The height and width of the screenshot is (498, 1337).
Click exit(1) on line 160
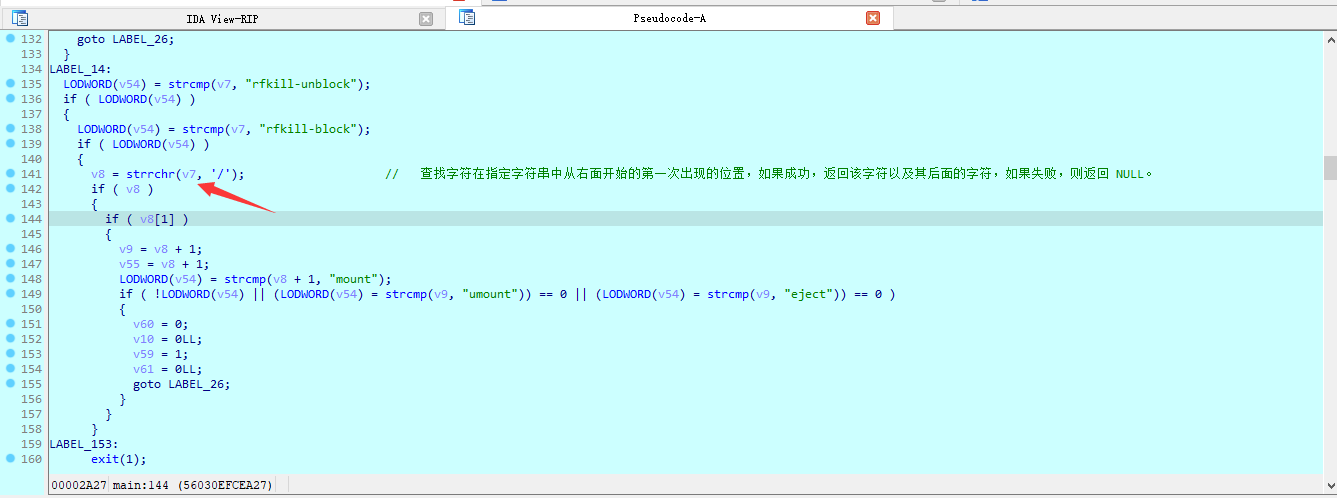click(119, 459)
